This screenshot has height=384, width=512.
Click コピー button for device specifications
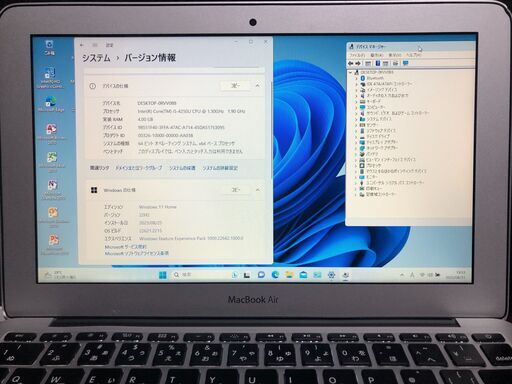[235, 86]
